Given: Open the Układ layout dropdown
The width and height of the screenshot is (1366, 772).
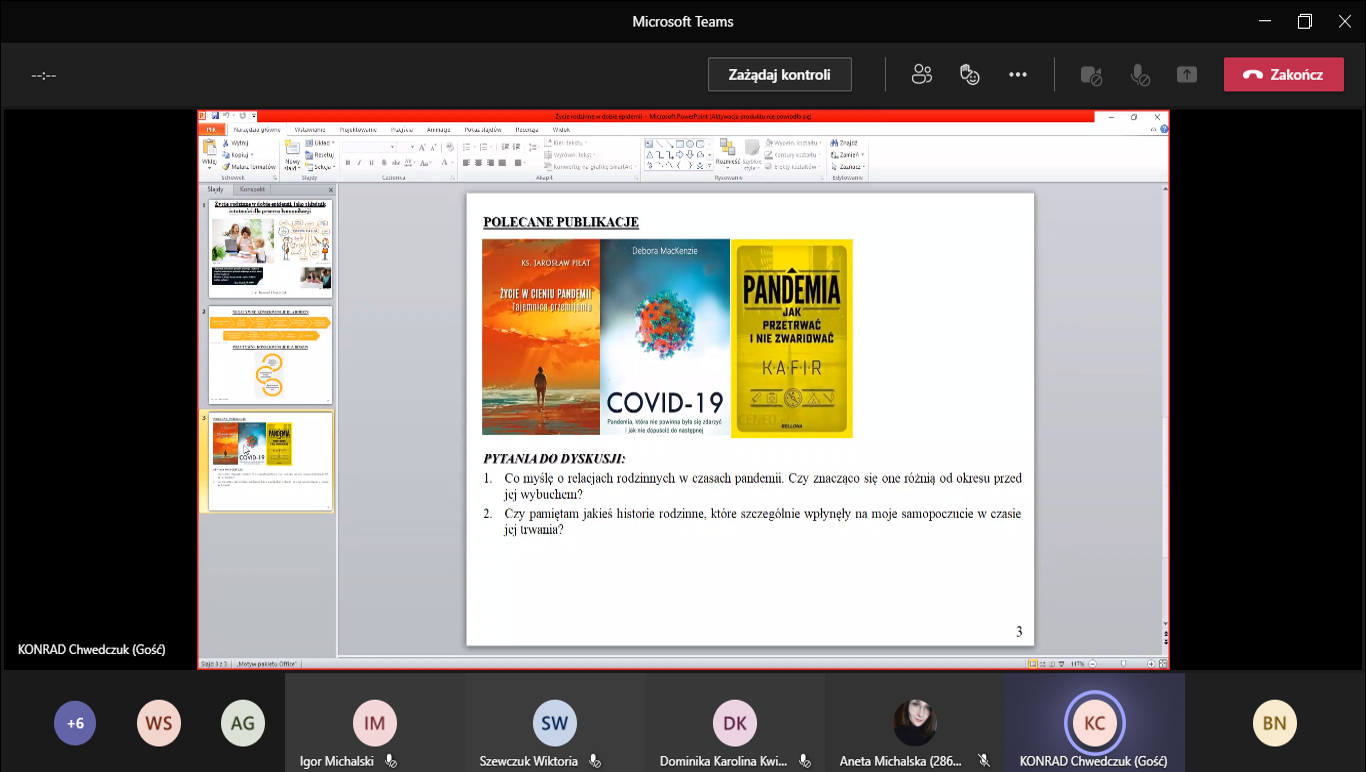Looking at the screenshot, I should 321,143.
